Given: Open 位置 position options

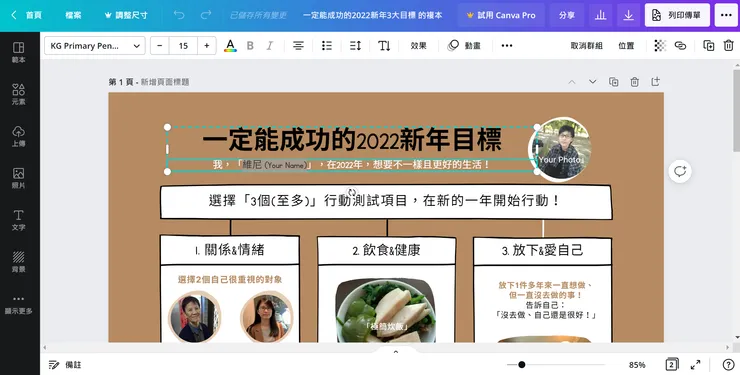Looking at the screenshot, I should click(626, 46).
